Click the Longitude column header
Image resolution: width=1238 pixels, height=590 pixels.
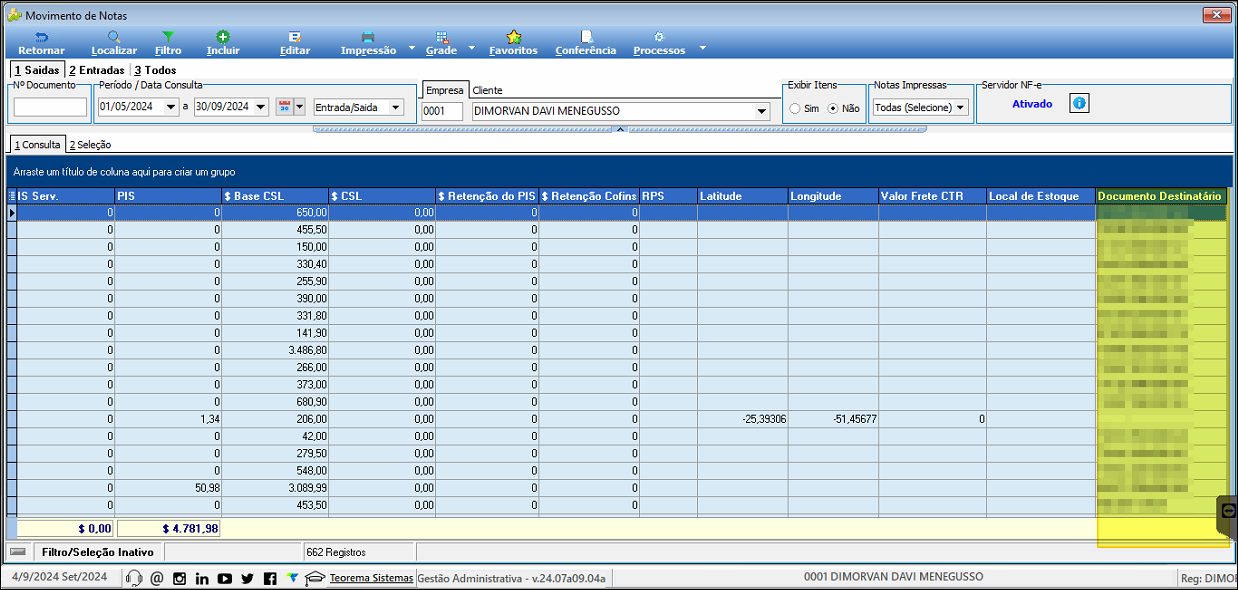(x=833, y=196)
